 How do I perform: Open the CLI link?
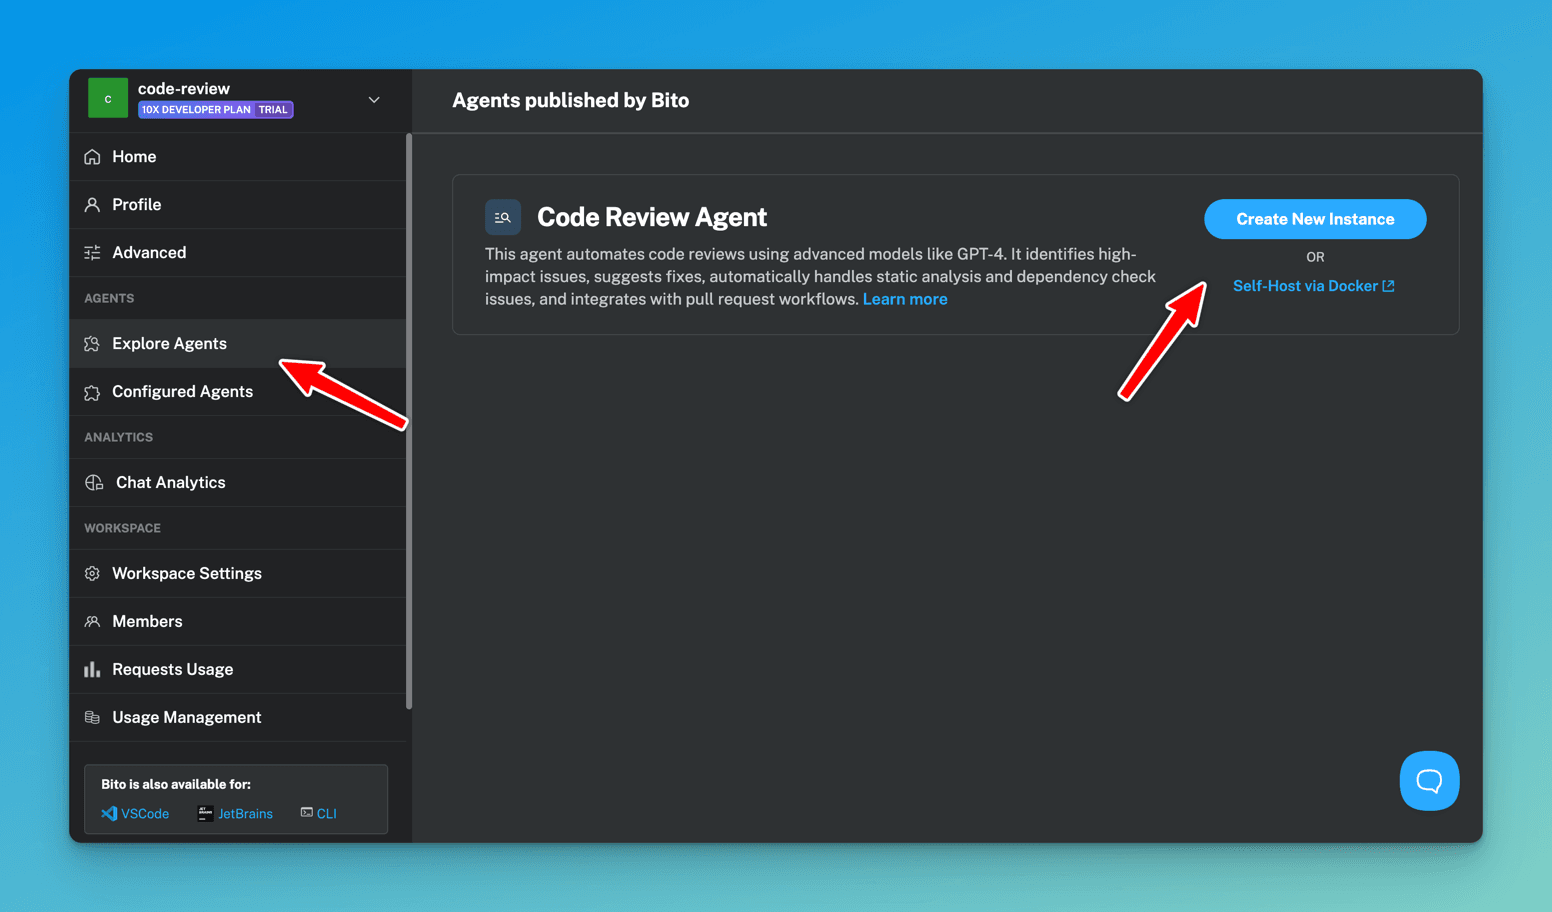(319, 814)
